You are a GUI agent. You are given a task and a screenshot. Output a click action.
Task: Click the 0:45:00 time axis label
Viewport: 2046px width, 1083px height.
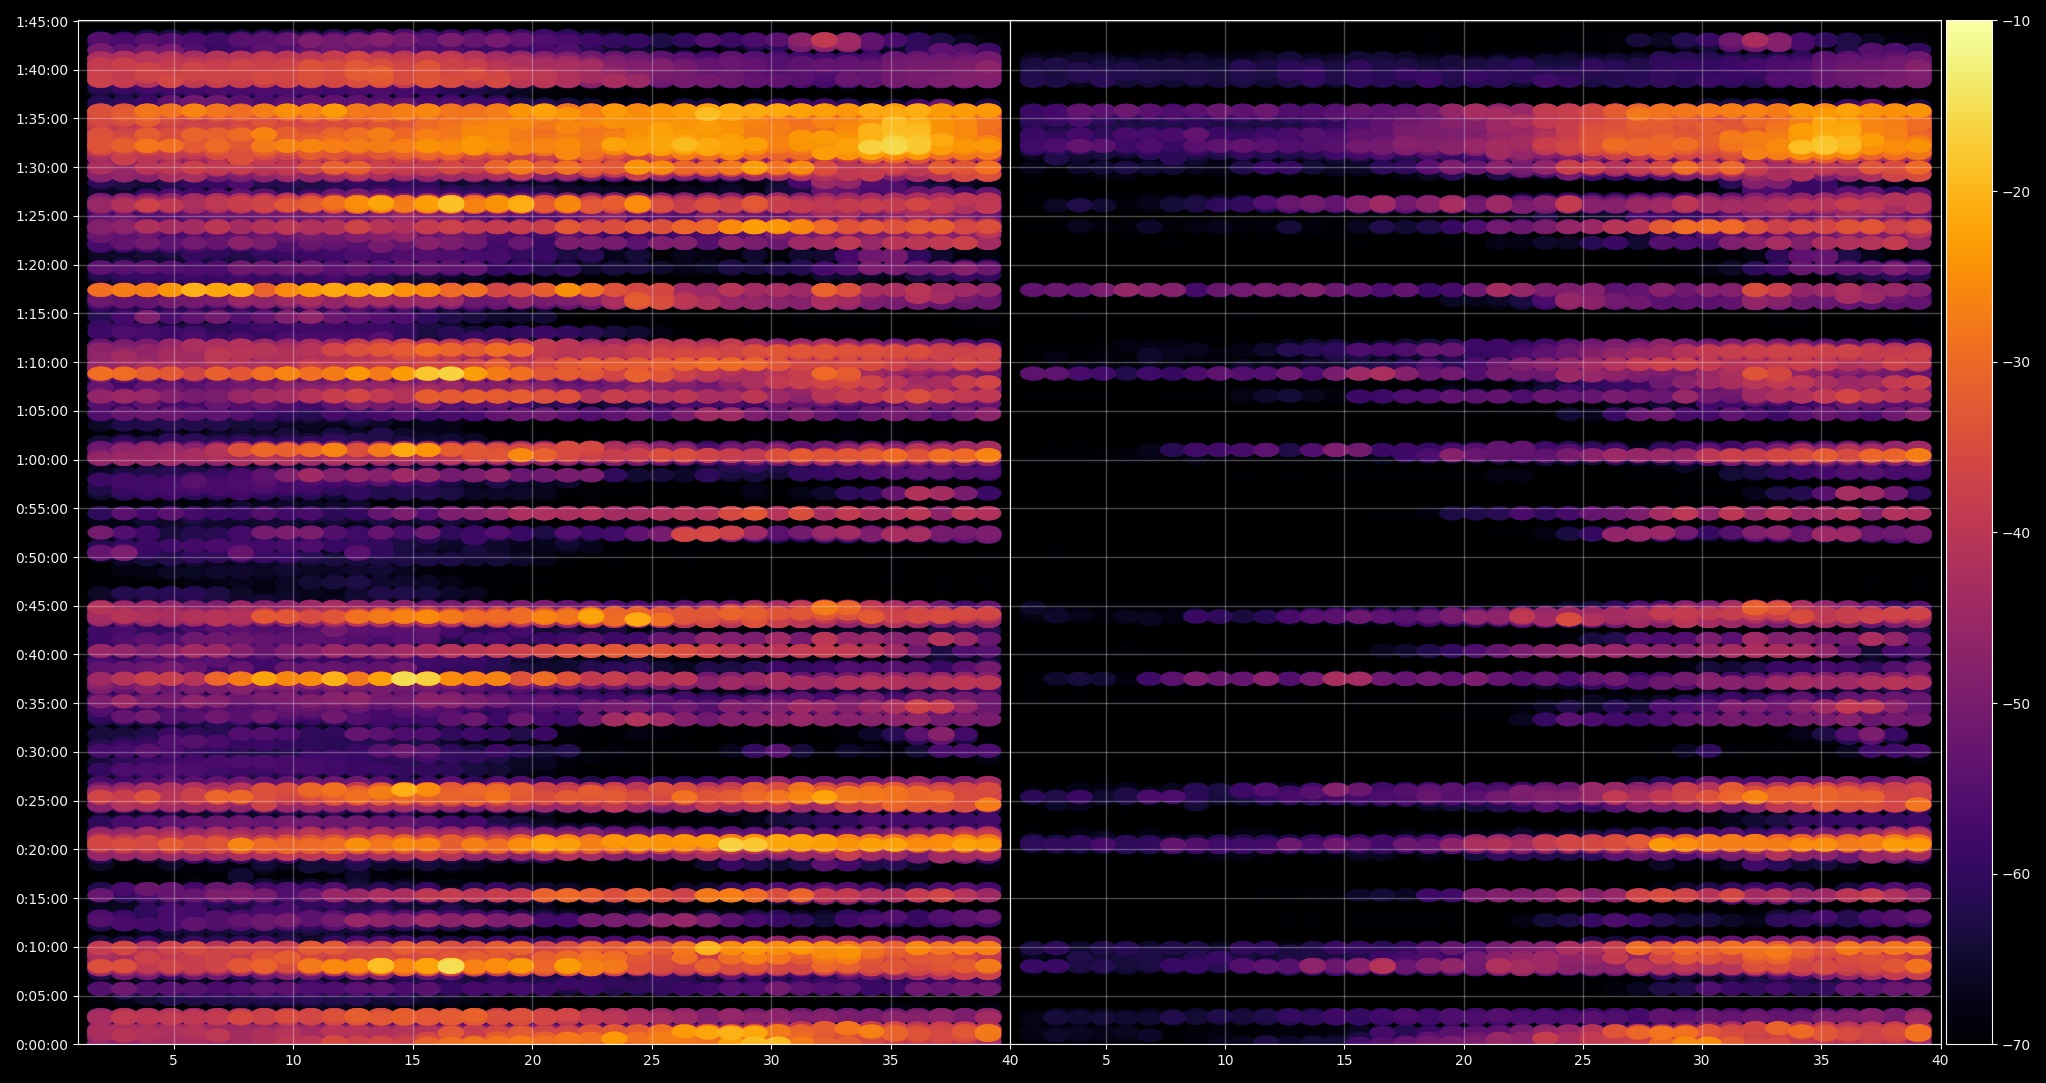42,606
